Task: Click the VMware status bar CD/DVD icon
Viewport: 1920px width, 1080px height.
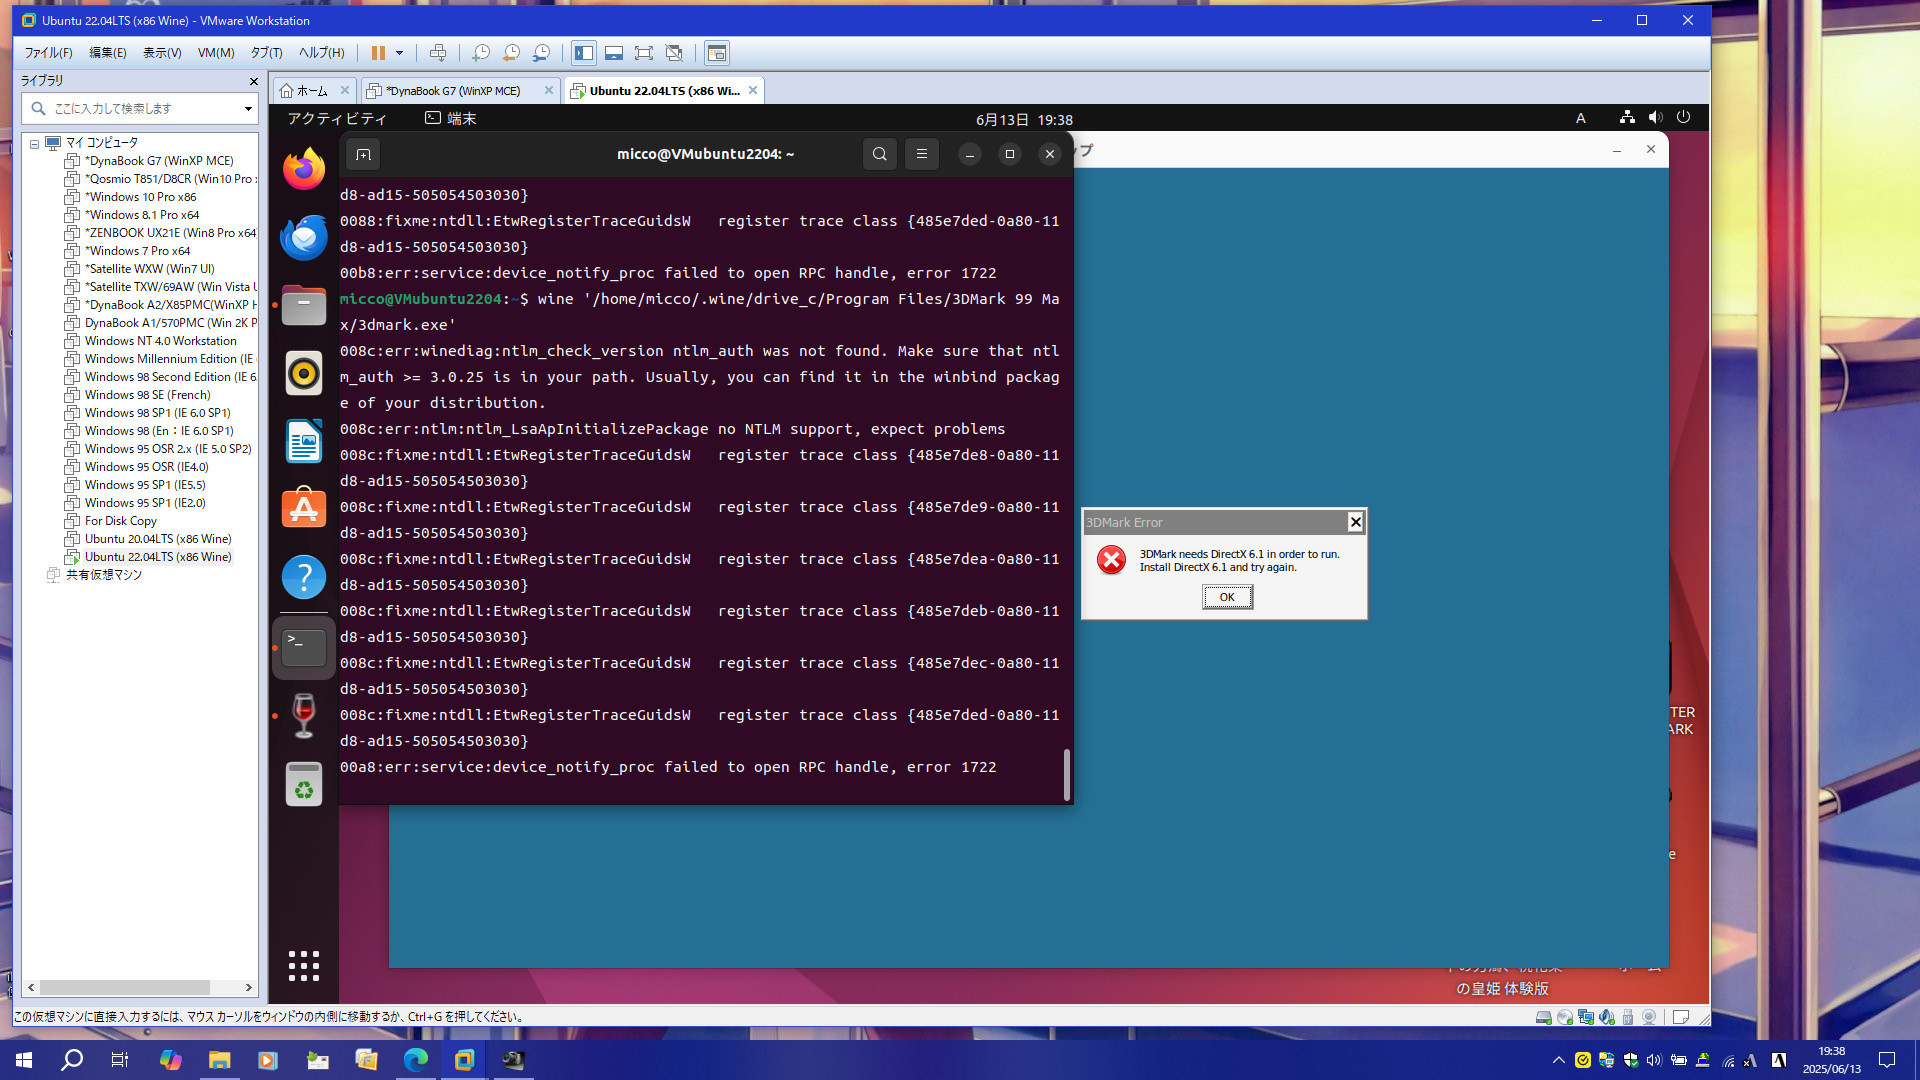Action: tap(1564, 1017)
